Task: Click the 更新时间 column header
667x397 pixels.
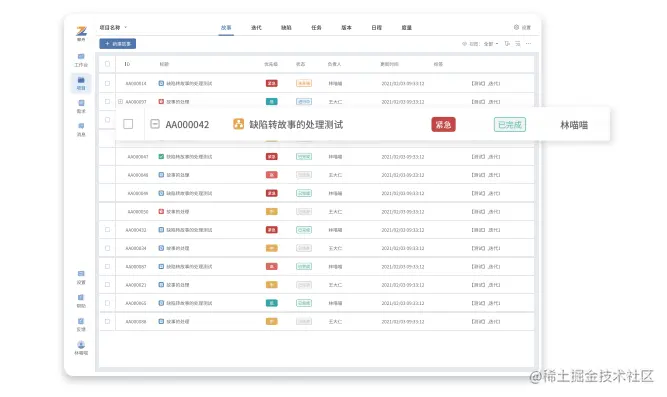Action: [389, 64]
